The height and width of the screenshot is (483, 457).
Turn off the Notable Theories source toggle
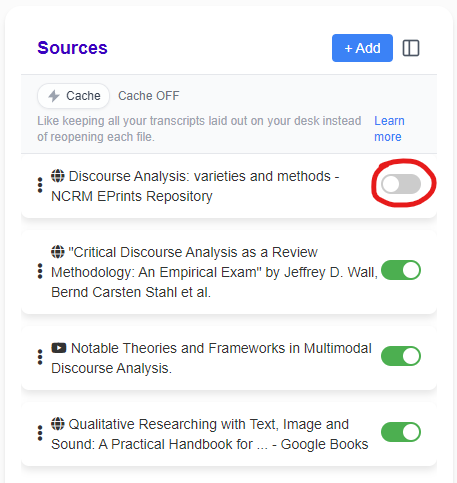tap(401, 356)
